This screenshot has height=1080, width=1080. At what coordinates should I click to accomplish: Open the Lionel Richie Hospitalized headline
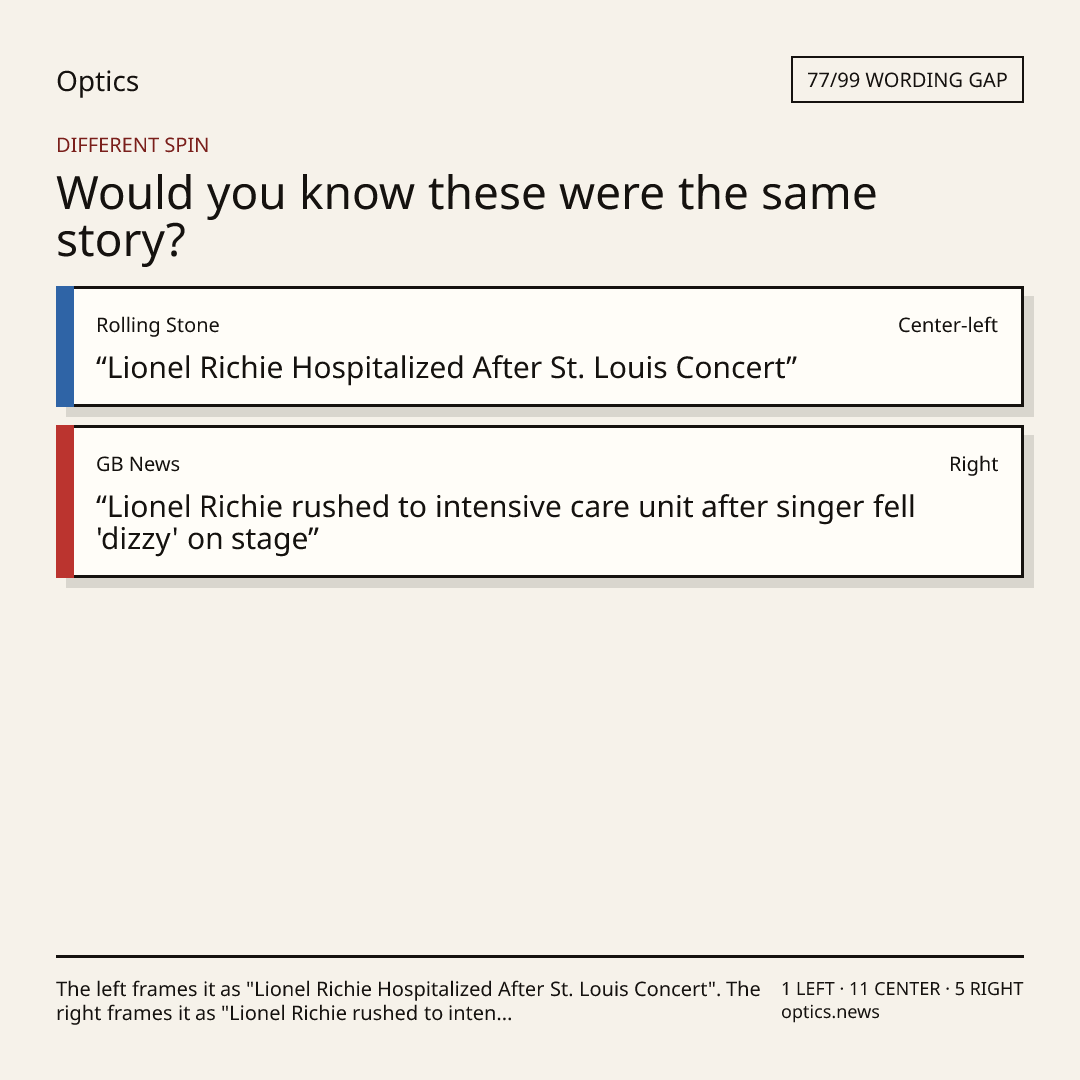tap(446, 368)
